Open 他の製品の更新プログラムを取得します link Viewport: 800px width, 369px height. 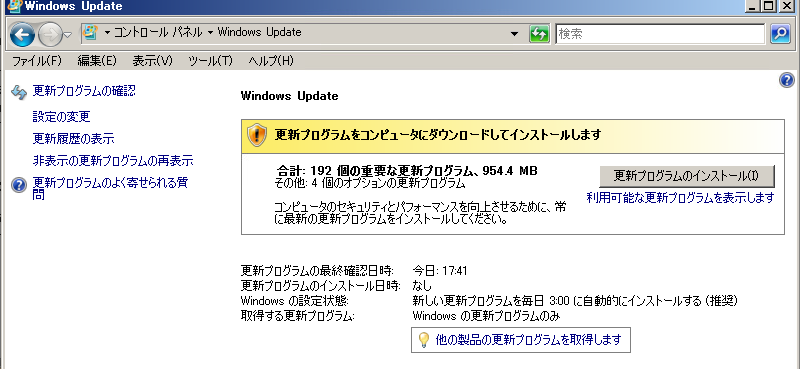tap(529, 339)
